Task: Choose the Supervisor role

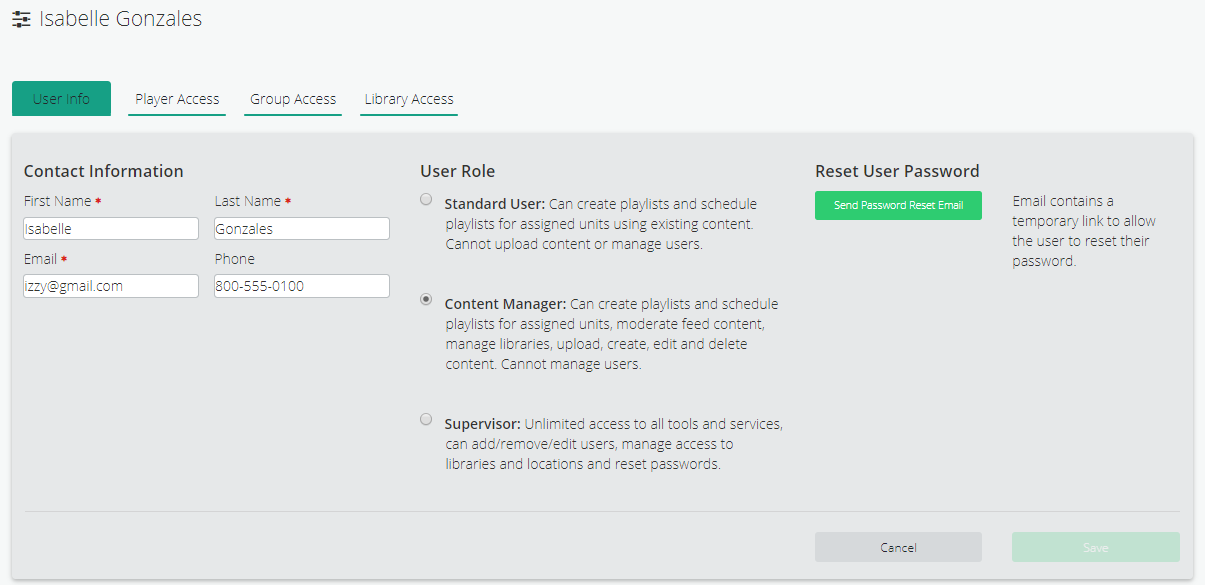Action: 426,419
